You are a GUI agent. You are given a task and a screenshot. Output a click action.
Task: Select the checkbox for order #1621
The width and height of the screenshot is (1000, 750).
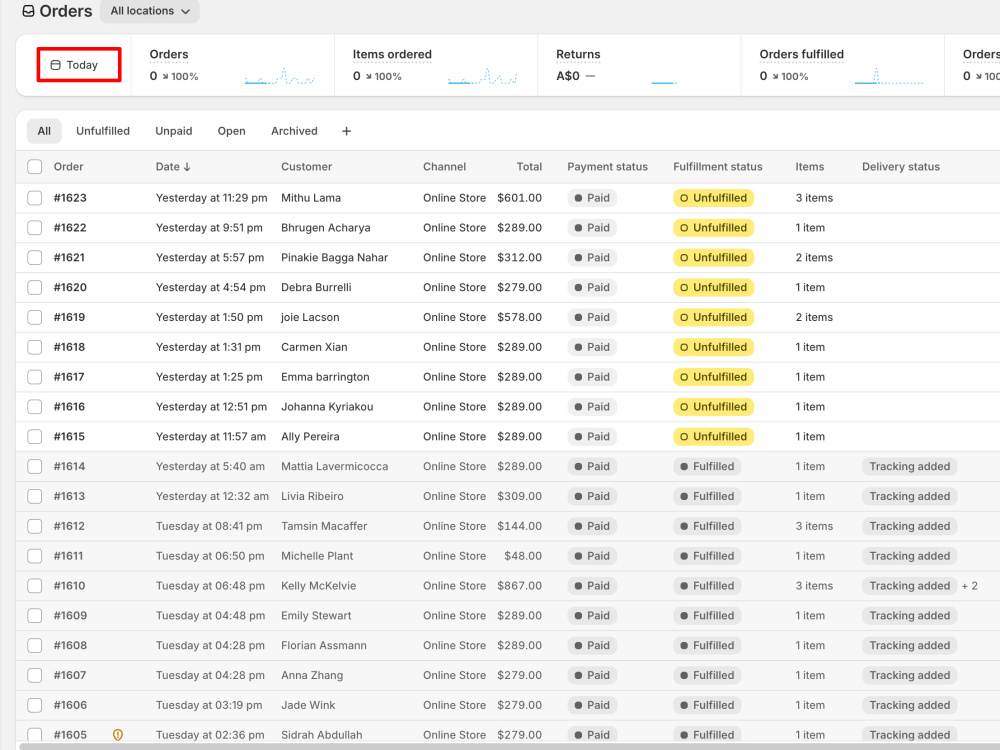click(35, 258)
